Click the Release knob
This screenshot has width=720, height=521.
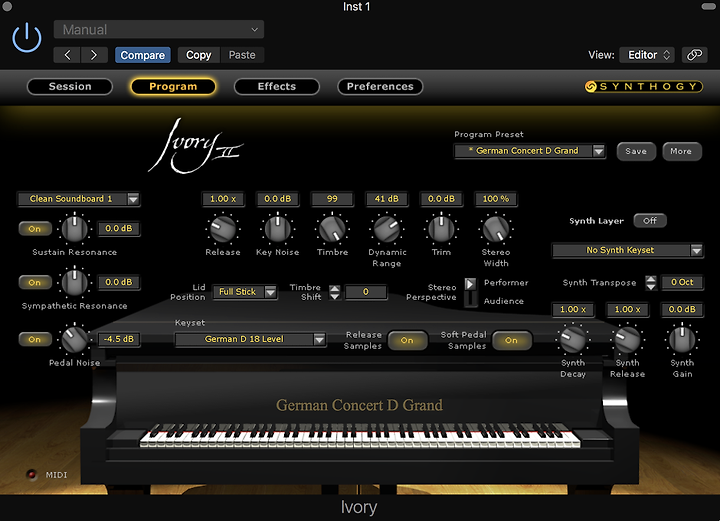click(223, 229)
